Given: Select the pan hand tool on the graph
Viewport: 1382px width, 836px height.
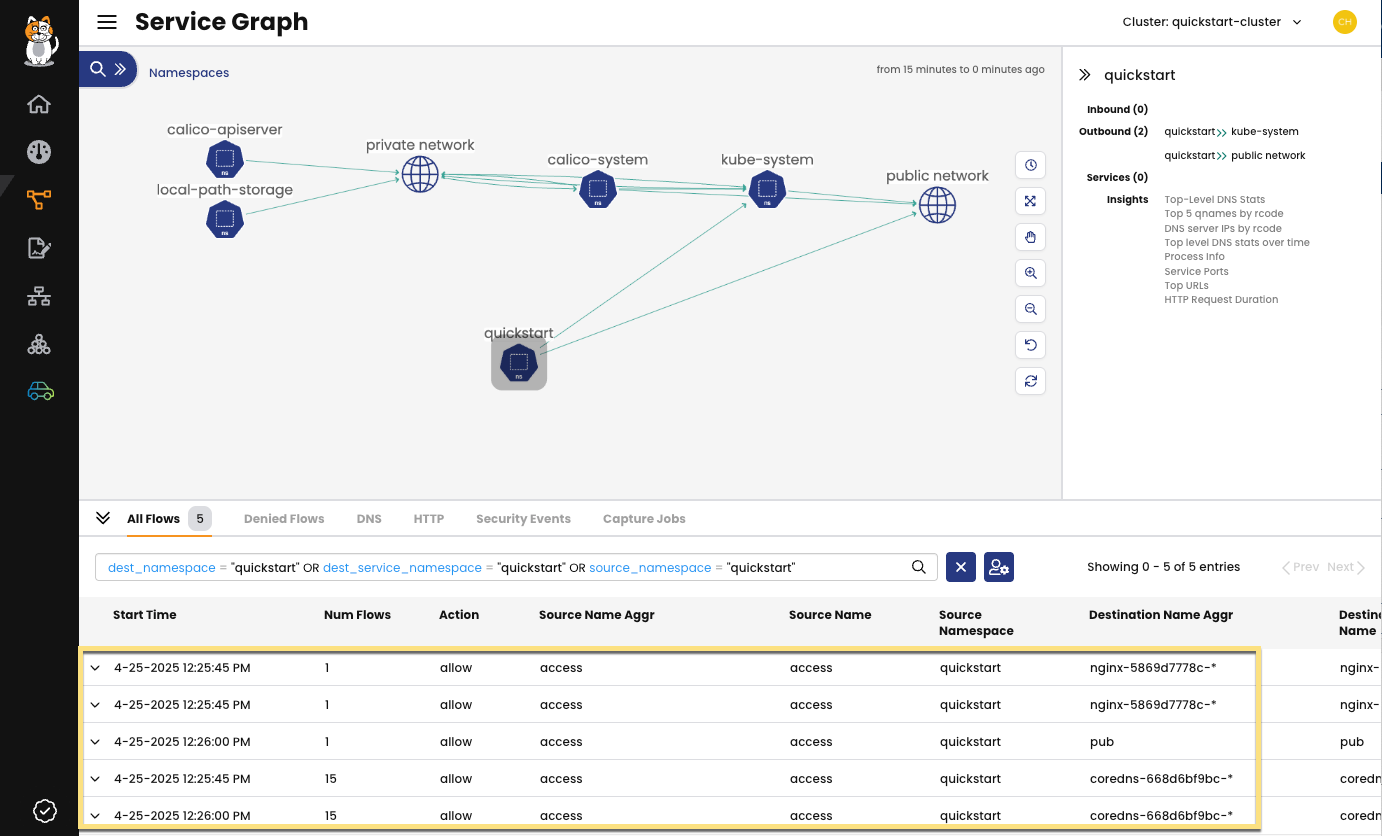Looking at the screenshot, I should (1030, 236).
